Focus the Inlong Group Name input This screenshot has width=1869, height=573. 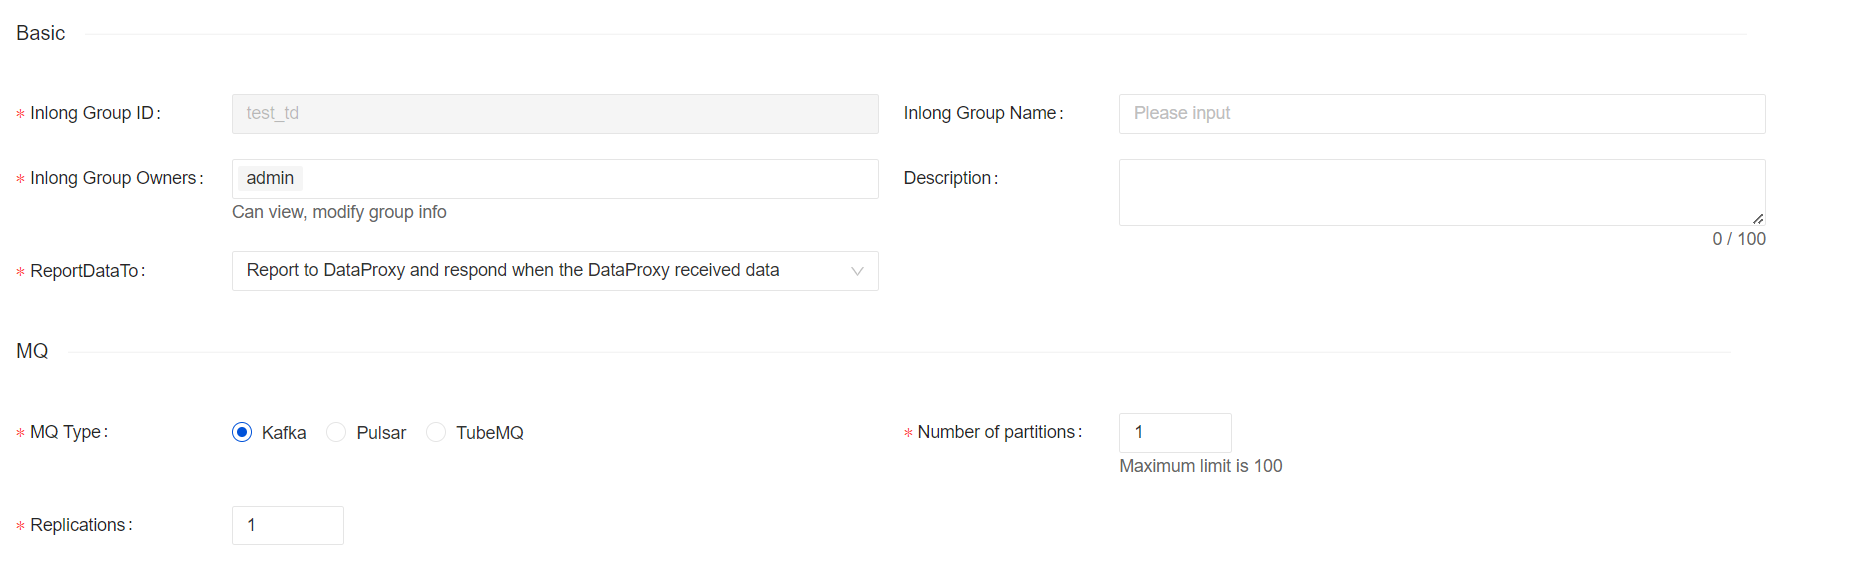coord(1441,114)
